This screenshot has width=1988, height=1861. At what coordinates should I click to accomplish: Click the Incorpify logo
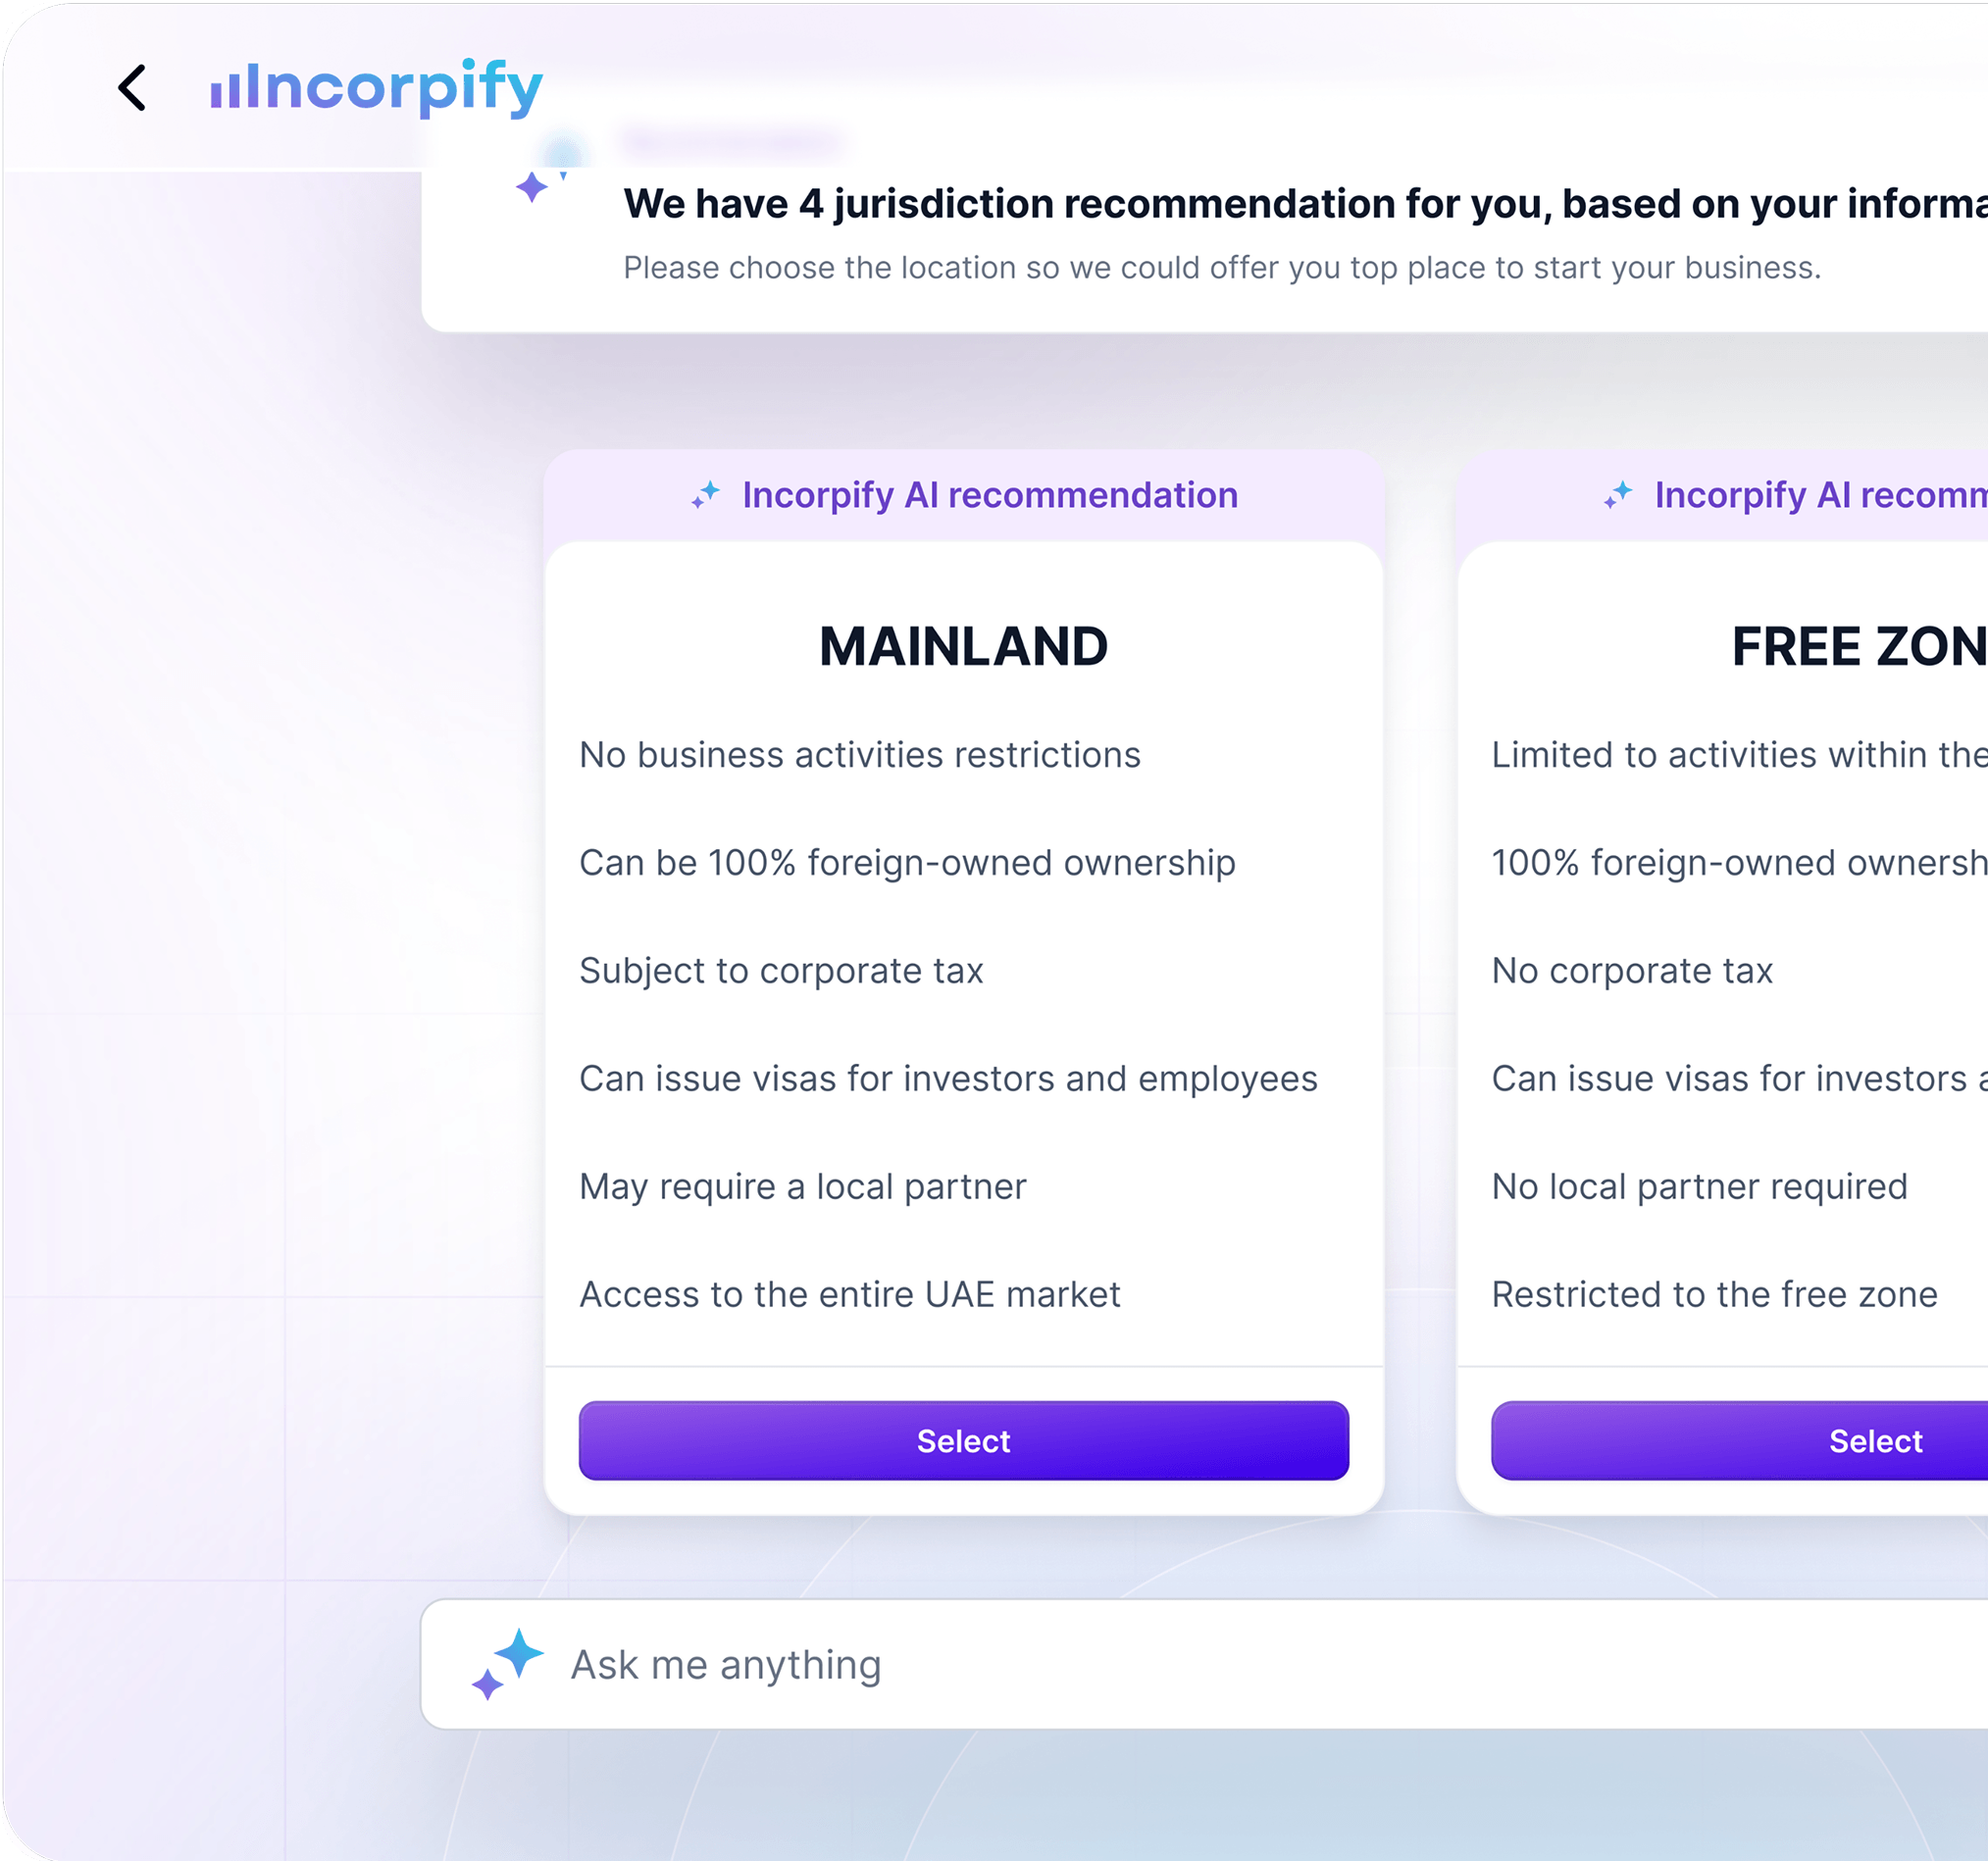tap(376, 88)
